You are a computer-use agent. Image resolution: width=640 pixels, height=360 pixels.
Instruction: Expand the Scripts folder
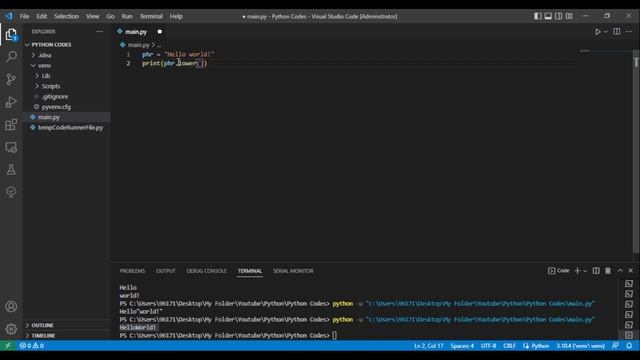pos(51,86)
